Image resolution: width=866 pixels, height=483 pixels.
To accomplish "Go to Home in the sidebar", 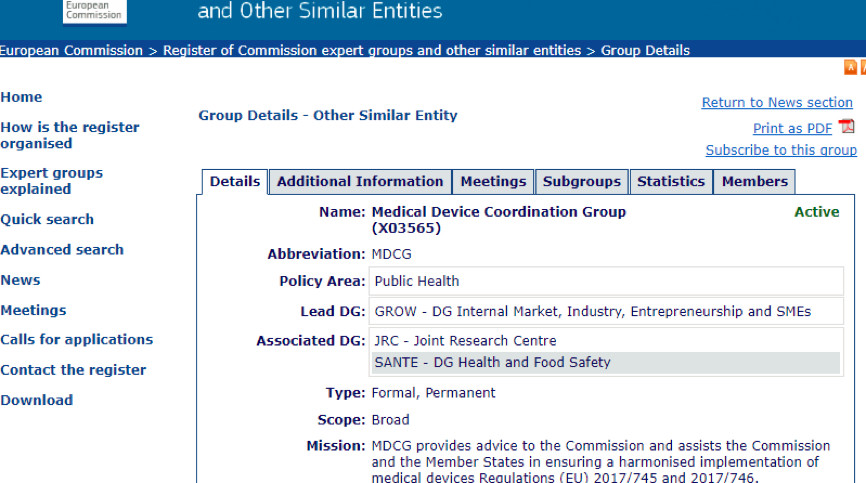I will click(21, 97).
